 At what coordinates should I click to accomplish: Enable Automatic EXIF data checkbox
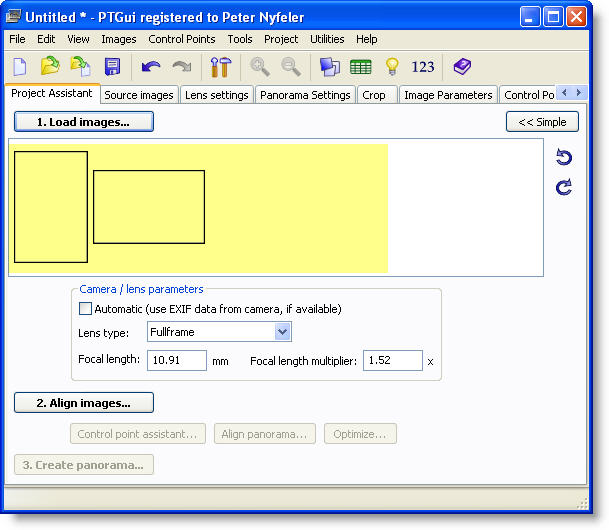pyautogui.click(x=85, y=309)
